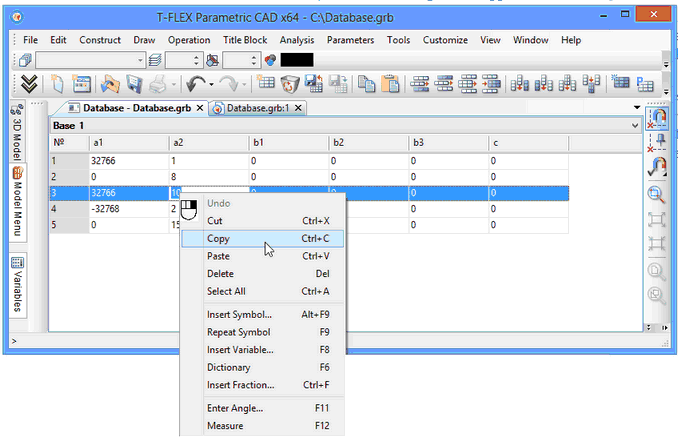The image size is (678, 438).
Task: Click the first row-operation icon
Action: [419, 83]
